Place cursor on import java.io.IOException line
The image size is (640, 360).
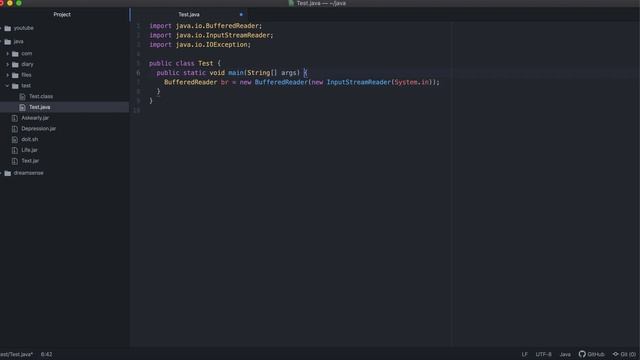click(200, 45)
